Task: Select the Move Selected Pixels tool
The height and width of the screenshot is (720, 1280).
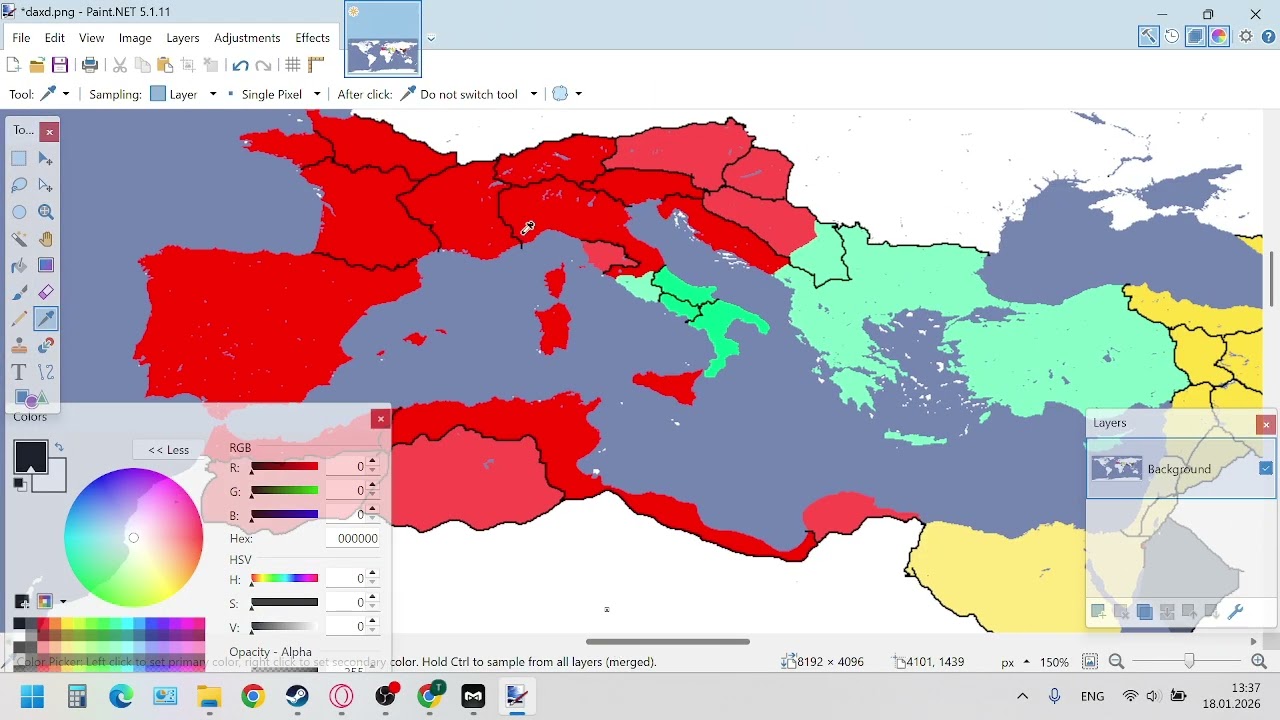Action: point(46,158)
